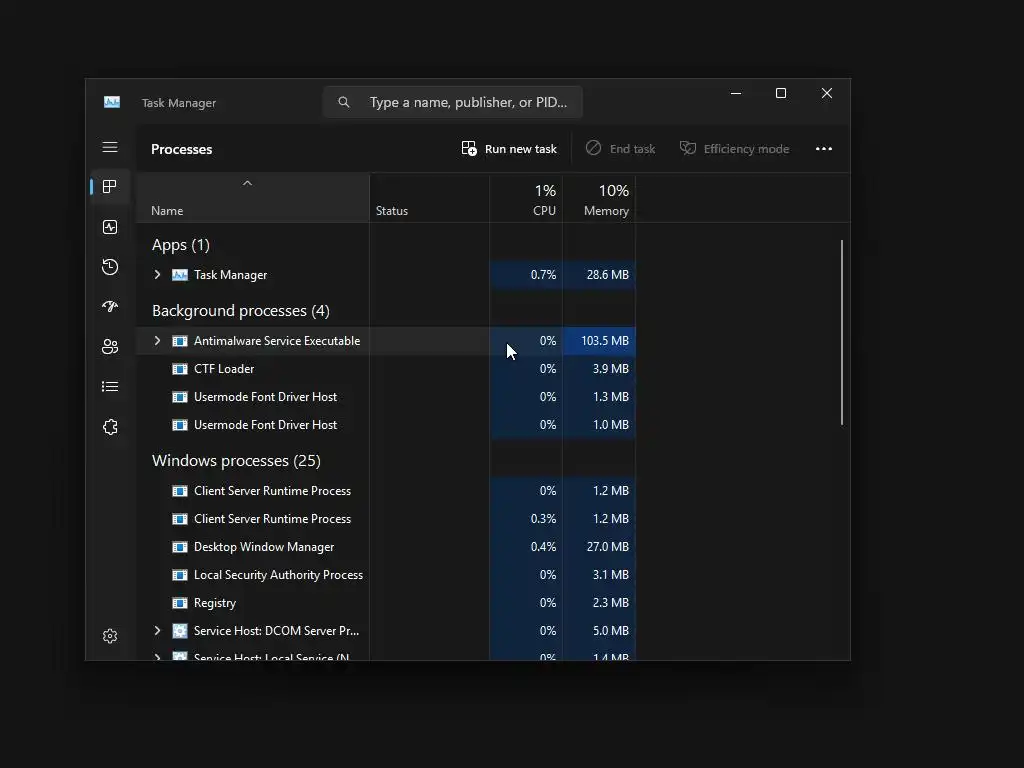The width and height of the screenshot is (1024, 768).
Task: Close the Task Manager window
Action: (x=827, y=93)
